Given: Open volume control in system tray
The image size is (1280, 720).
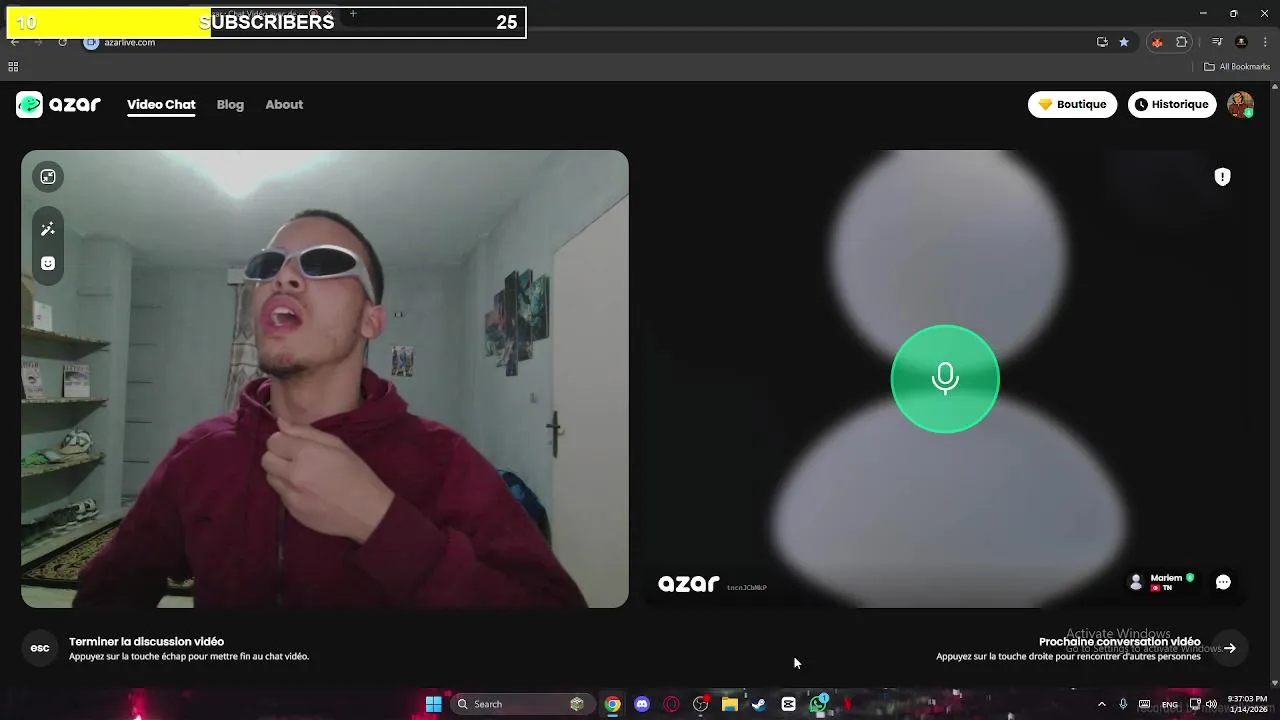Looking at the screenshot, I should click(x=1211, y=704).
